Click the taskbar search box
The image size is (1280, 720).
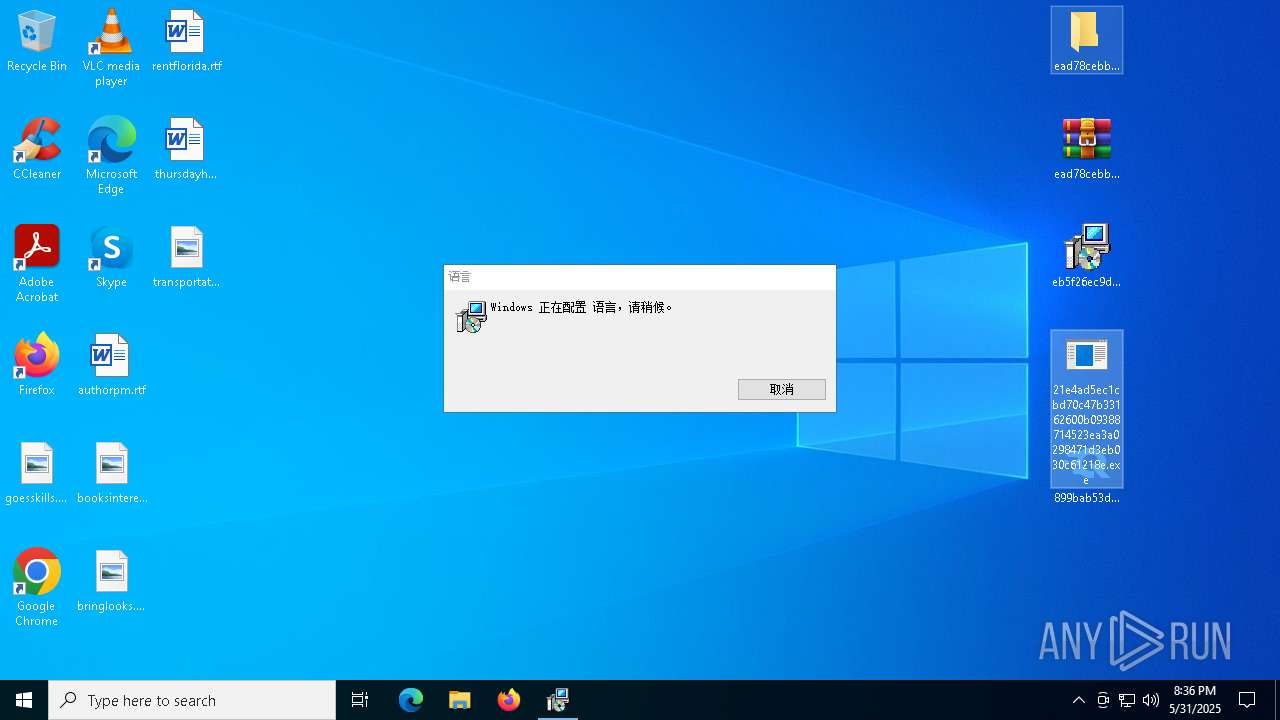click(x=192, y=700)
